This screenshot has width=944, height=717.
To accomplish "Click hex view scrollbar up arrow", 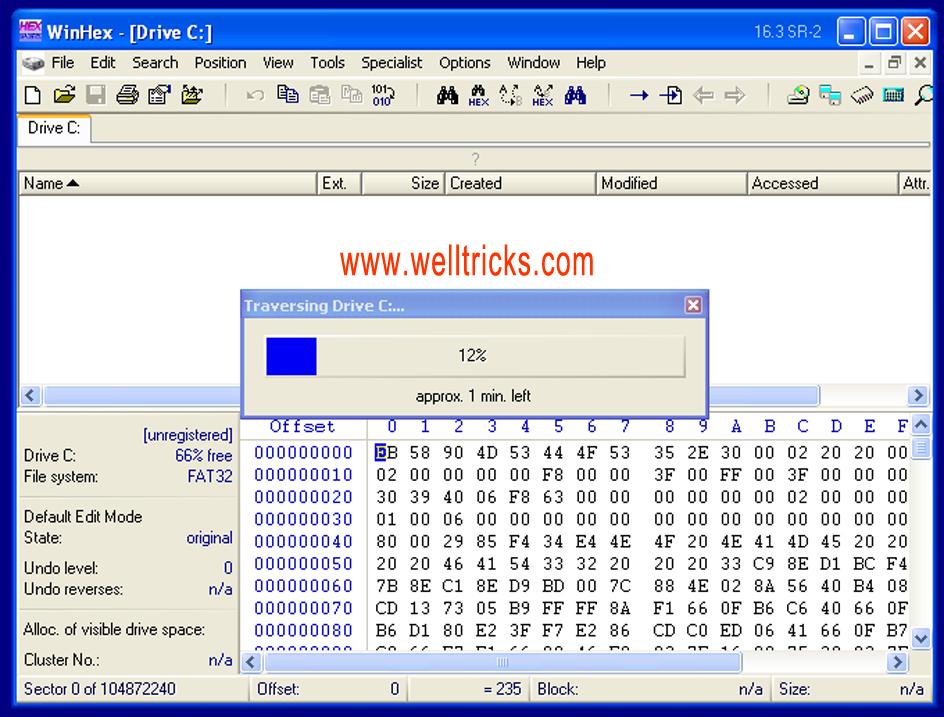I will click(921, 425).
